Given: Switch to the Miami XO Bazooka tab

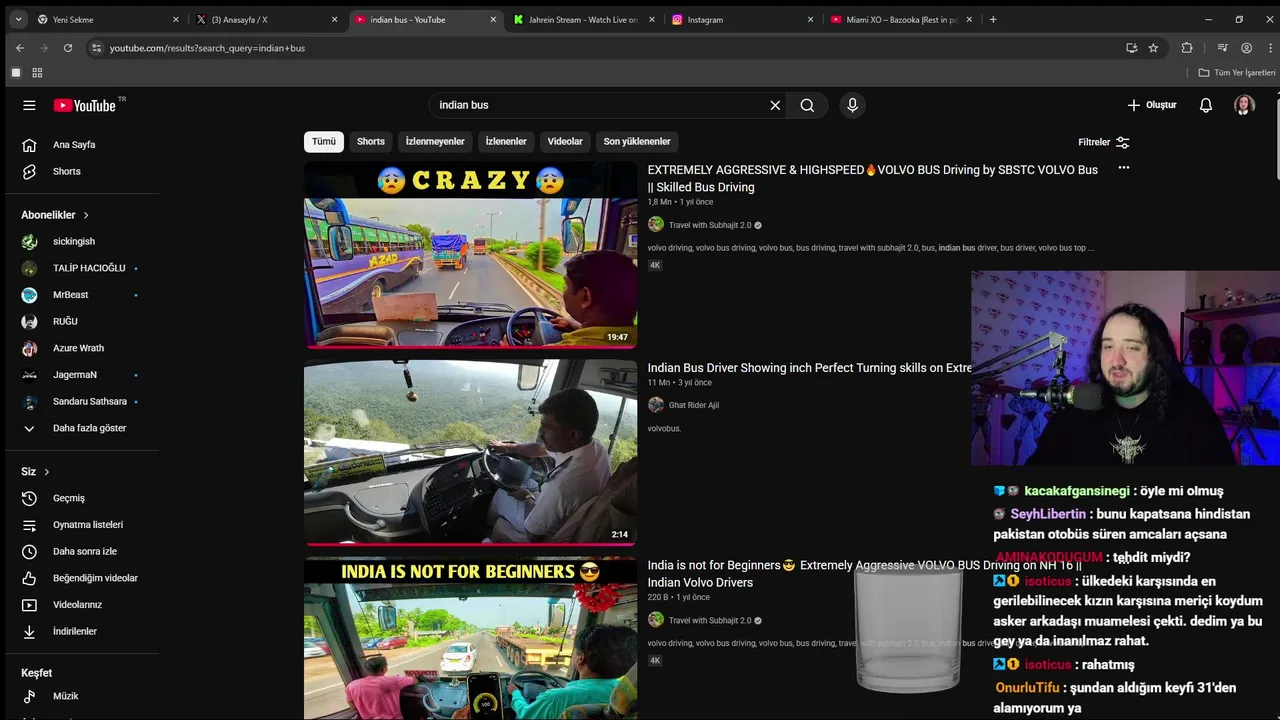Looking at the screenshot, I should point(902,19).
